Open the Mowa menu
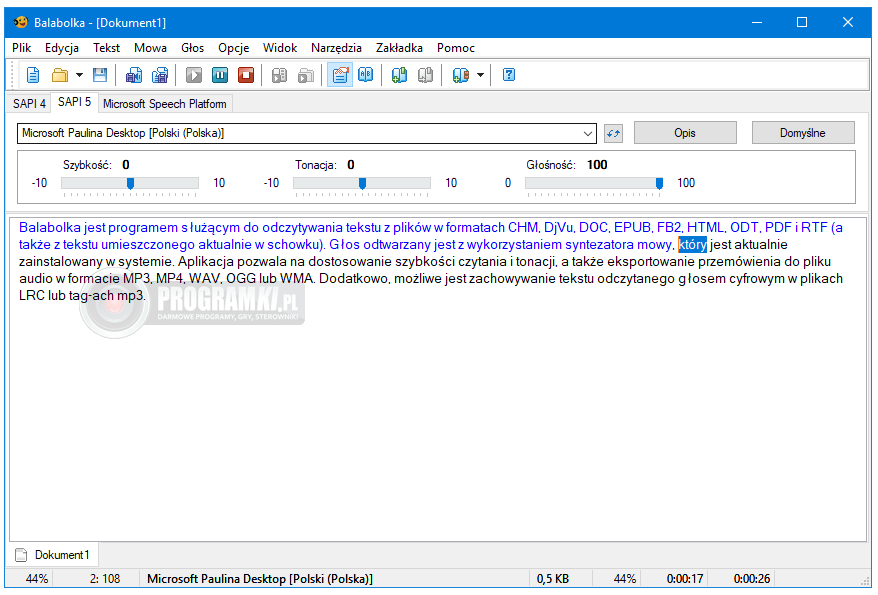The height and width of the screenshot is (595, 878). click(150, 48)
